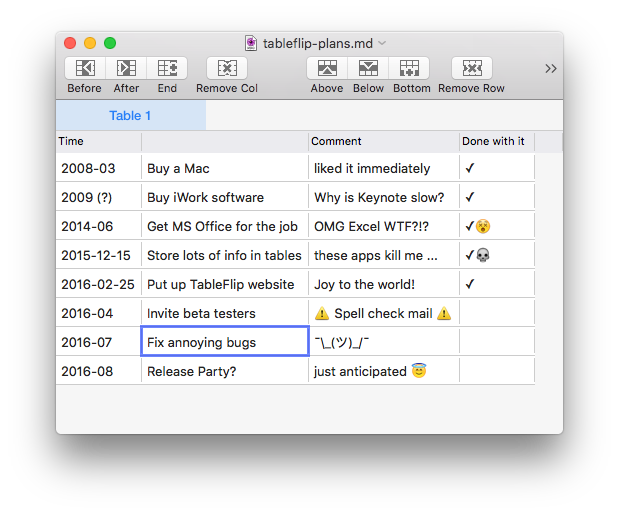Insert a row Below the selection
619x514 pixels.
[368, 68]
